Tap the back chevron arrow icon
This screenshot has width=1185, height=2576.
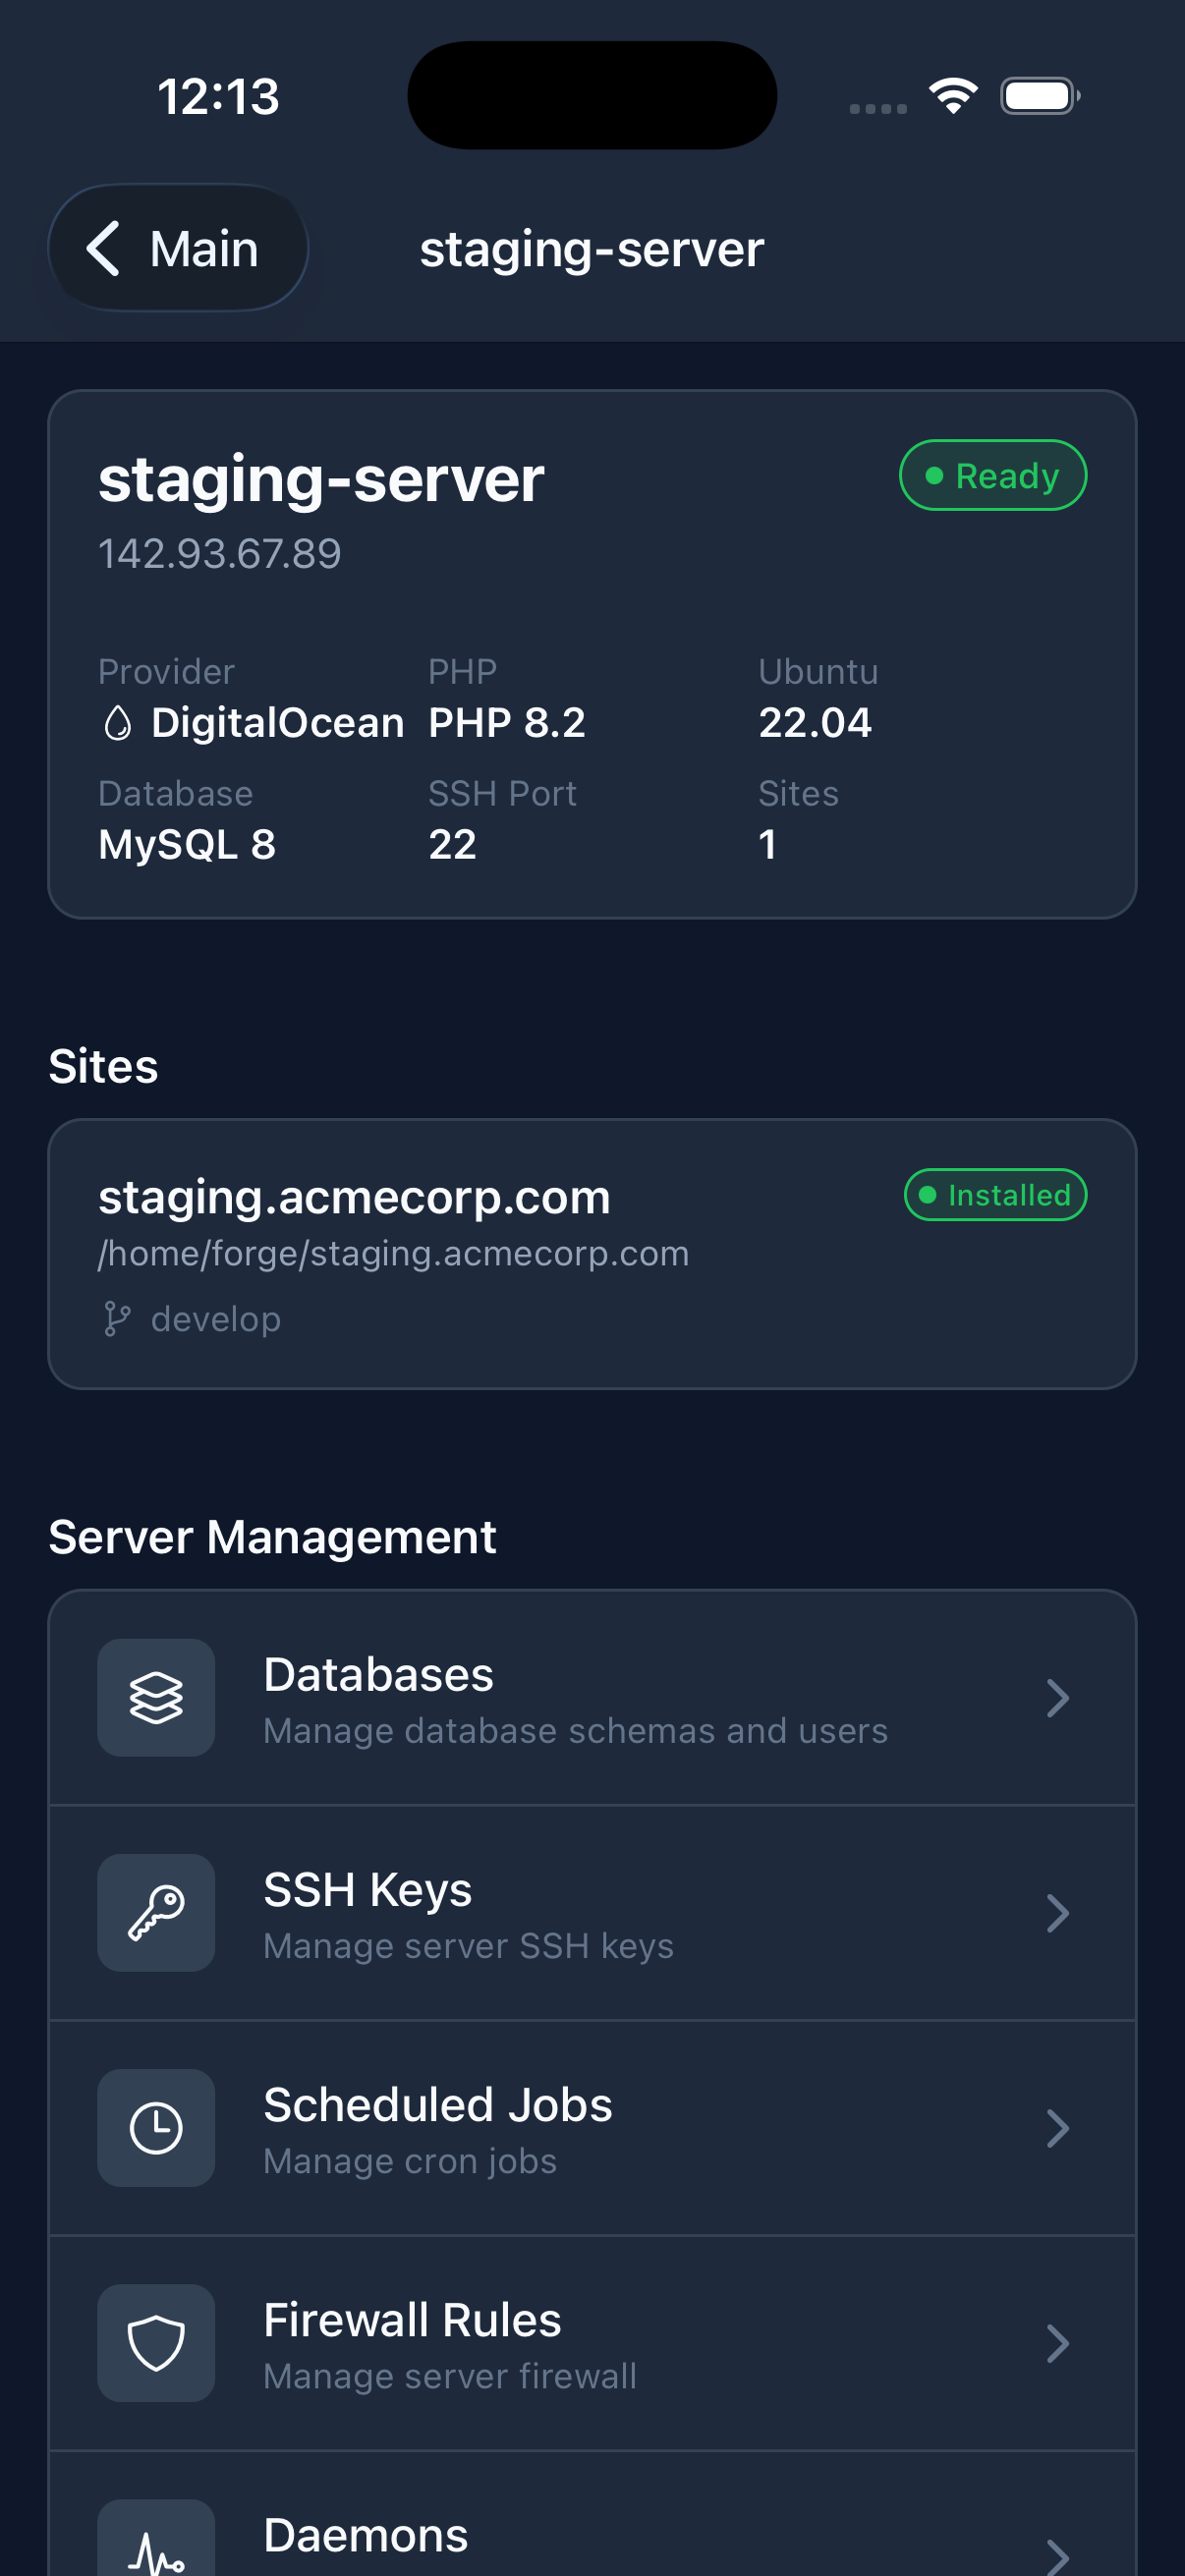[104, 248]
